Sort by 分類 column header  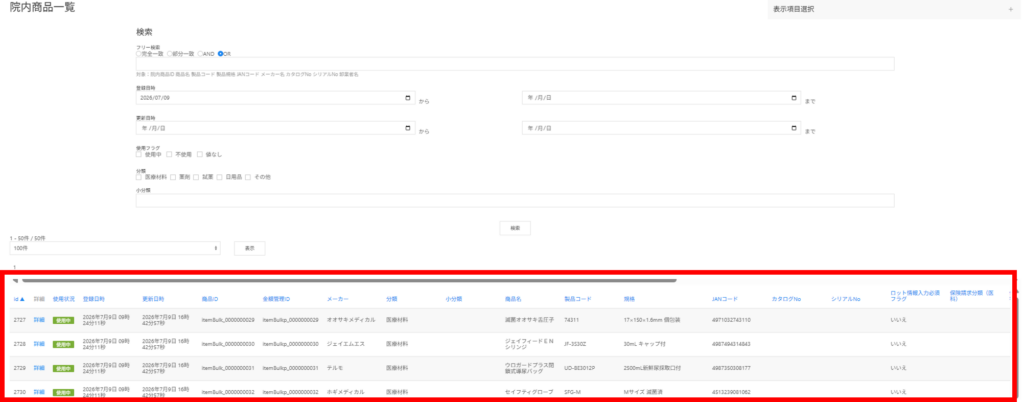[x=391, y=299]
